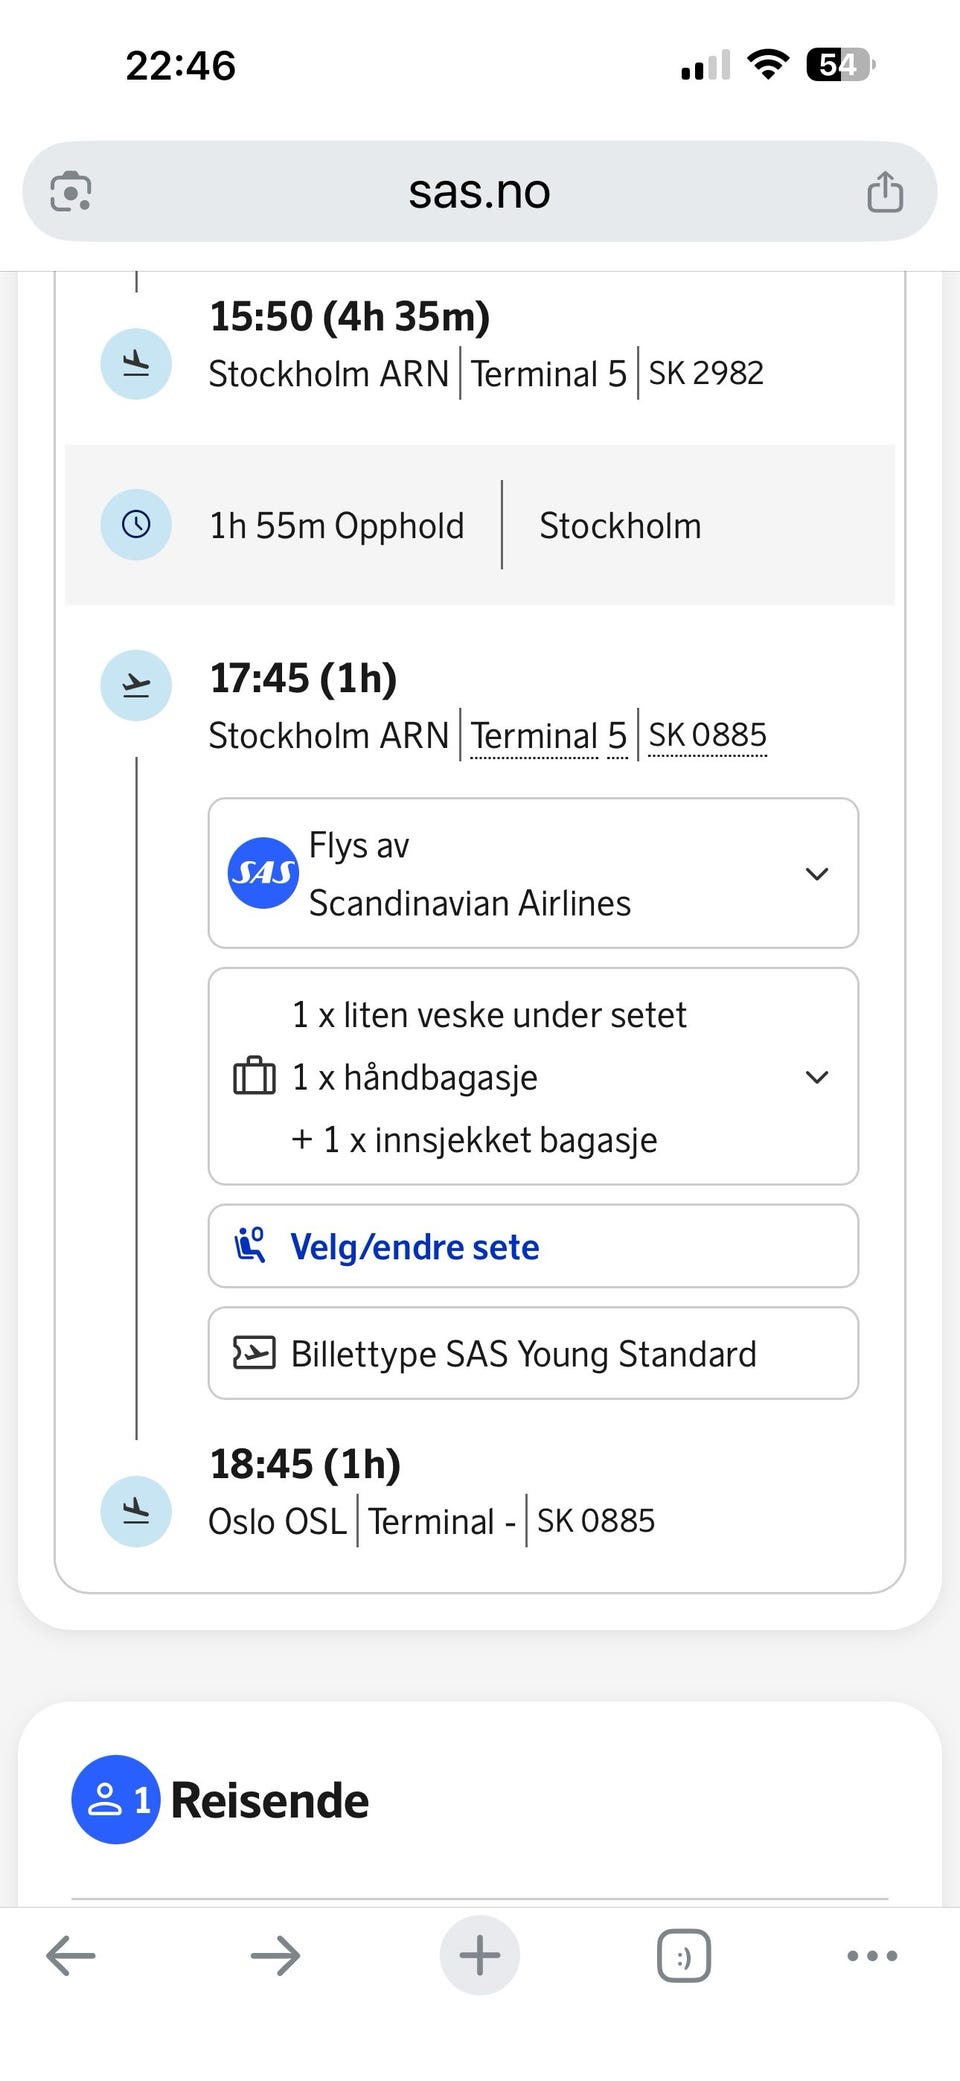Go back with the browser back arrow

pyautogui.click(x=71, y=1955)
